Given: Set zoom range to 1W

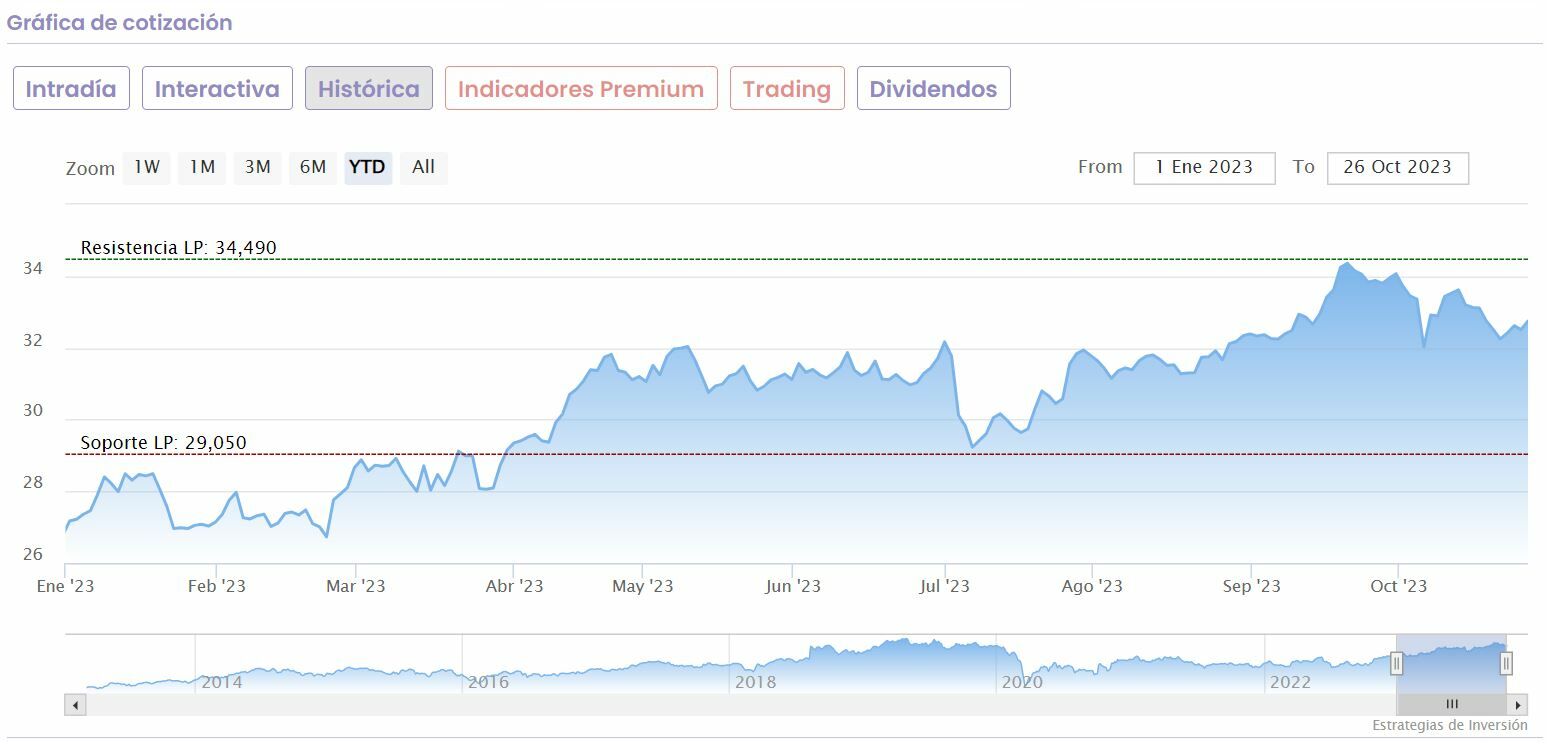Looking at the screenshot, I should (147, 168).
